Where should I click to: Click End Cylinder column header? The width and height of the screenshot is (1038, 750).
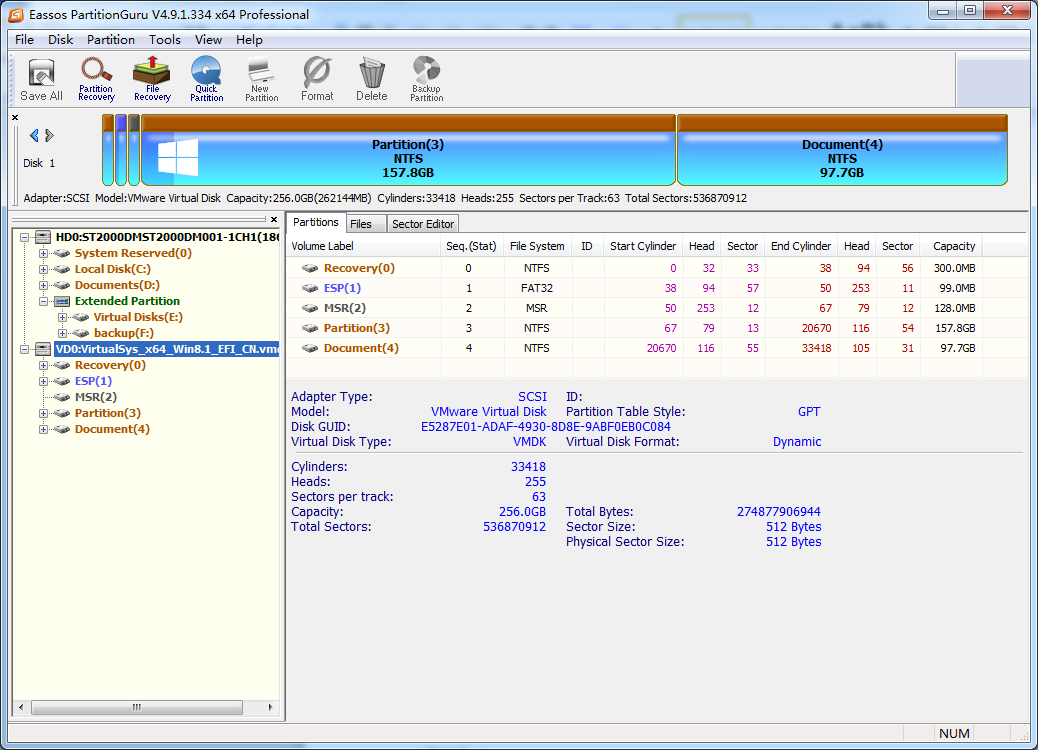click(801, 246)
